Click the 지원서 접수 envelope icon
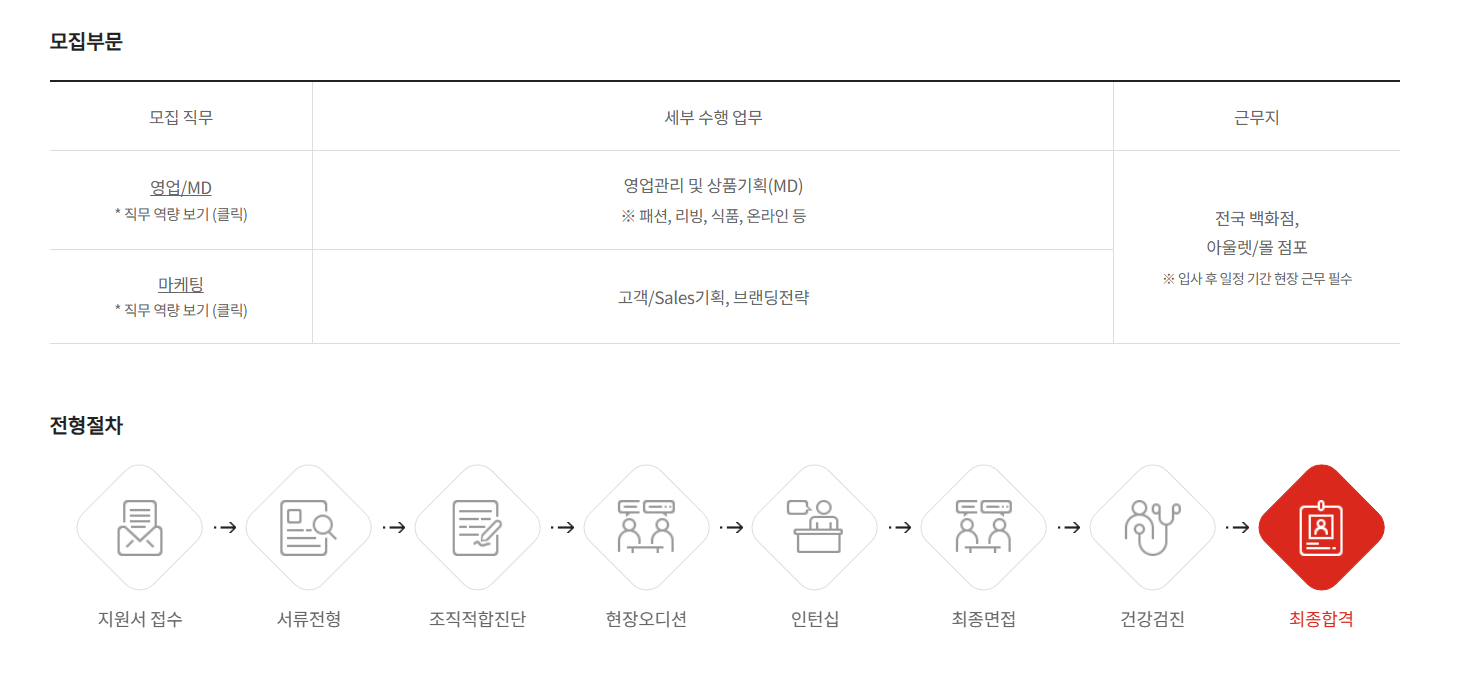This screenshot has width=1460, height=685. click(x=140, y=528)
